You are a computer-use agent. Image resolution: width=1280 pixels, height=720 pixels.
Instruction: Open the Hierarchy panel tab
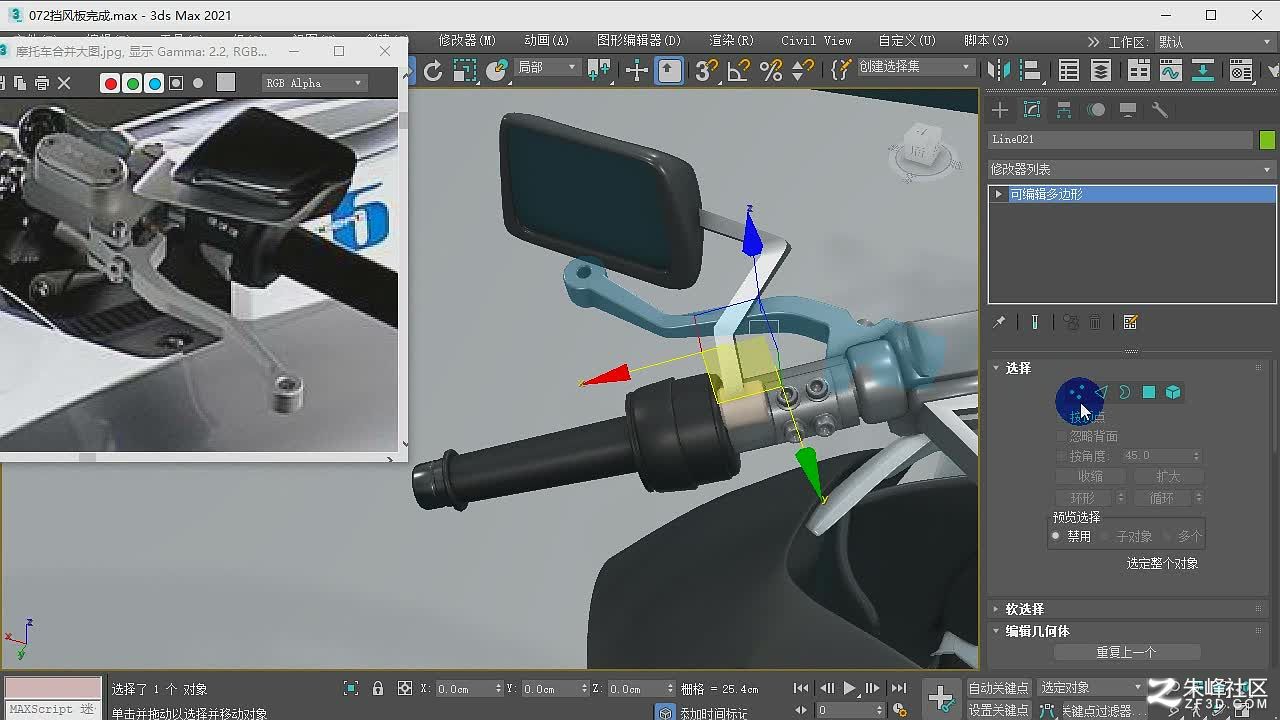[x=1064, y=110]
